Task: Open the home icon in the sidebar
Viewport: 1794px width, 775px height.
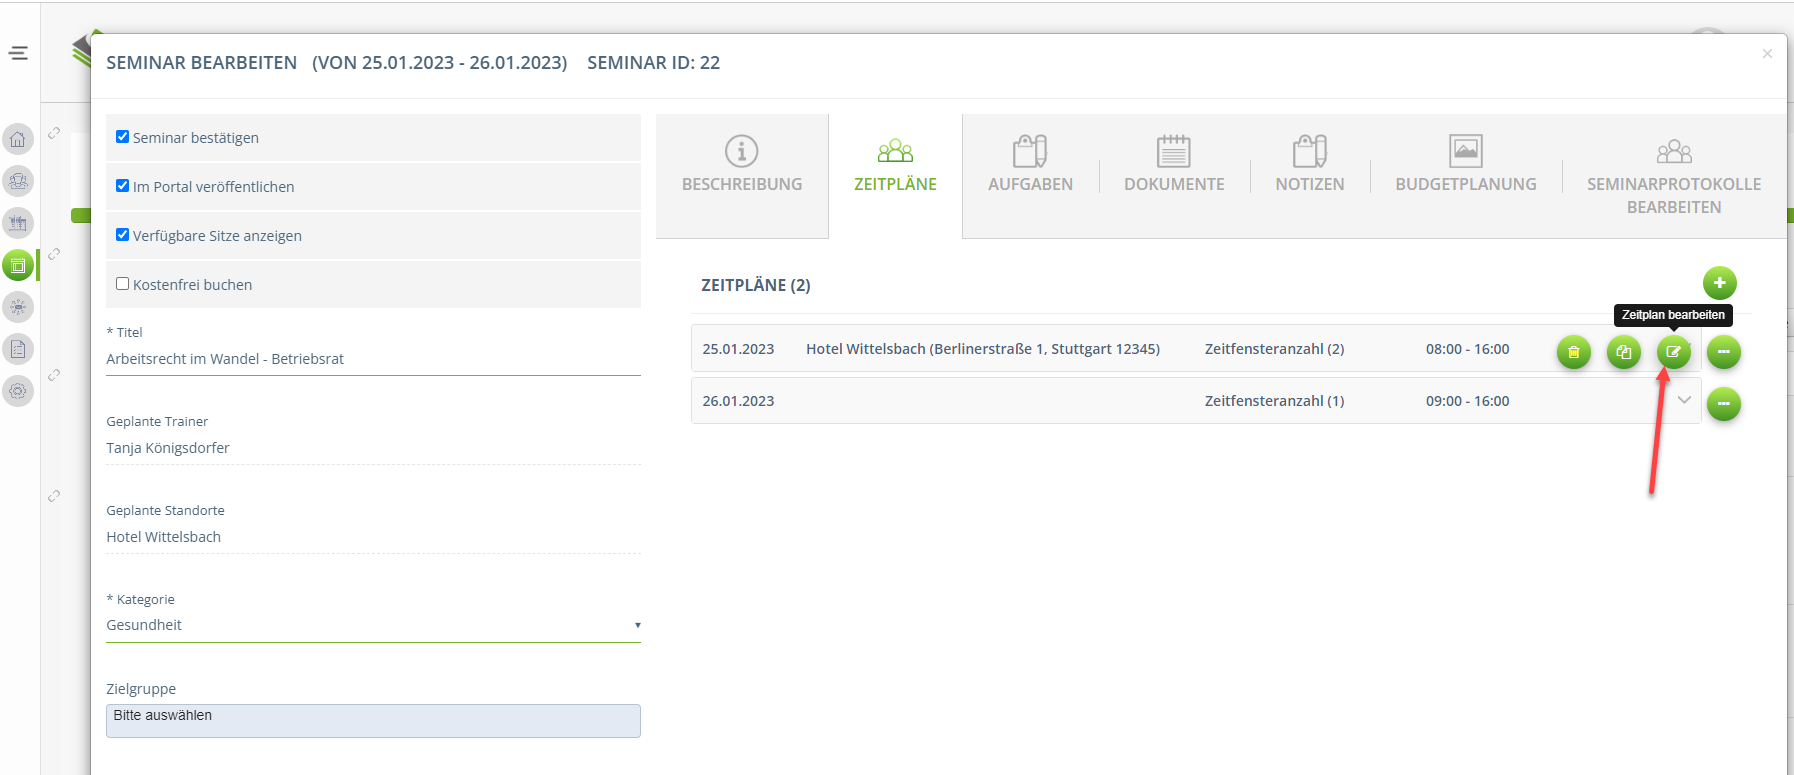Action: coord(18,139)
